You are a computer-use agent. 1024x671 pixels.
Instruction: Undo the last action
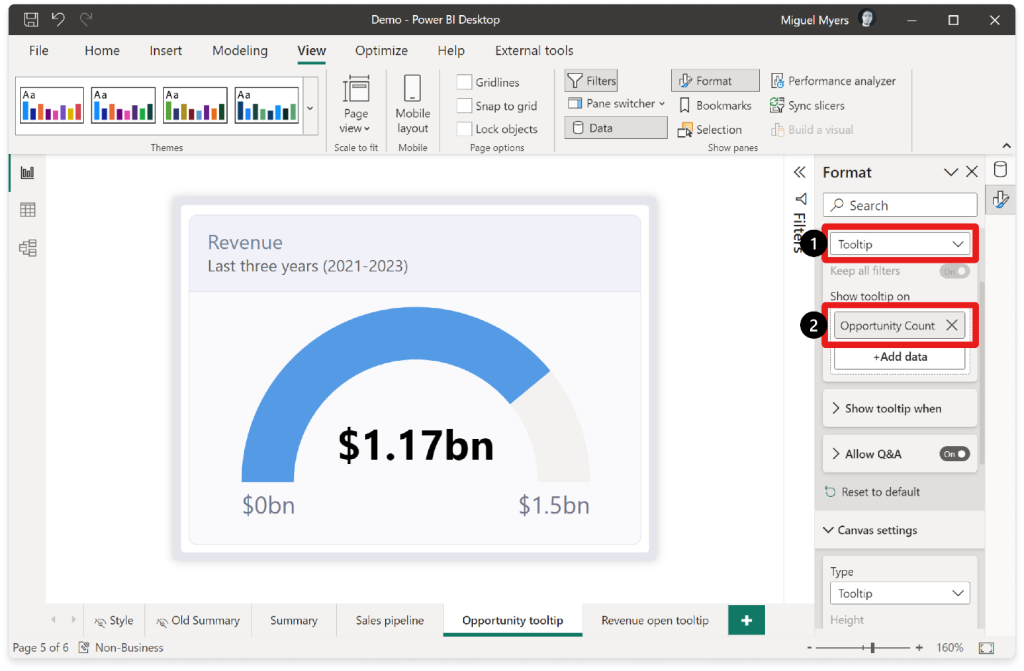[x=58, y=20]
